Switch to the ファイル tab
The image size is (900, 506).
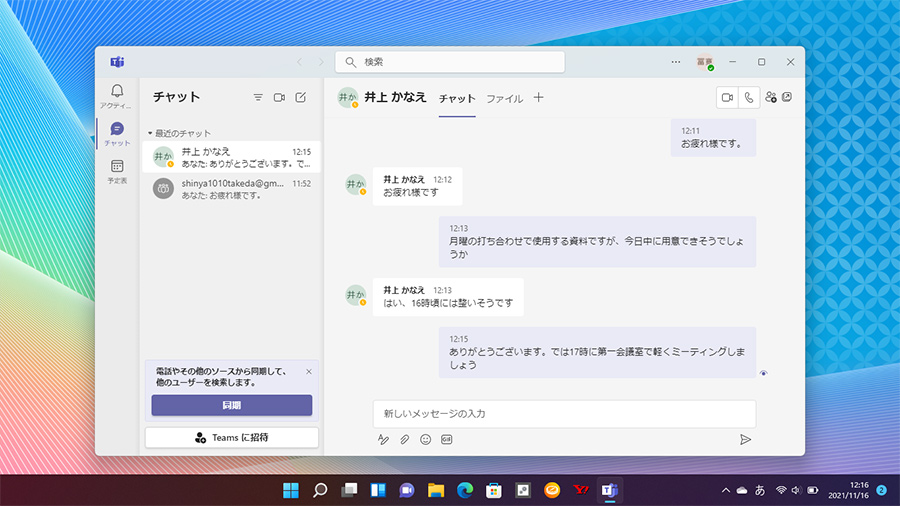504,99
